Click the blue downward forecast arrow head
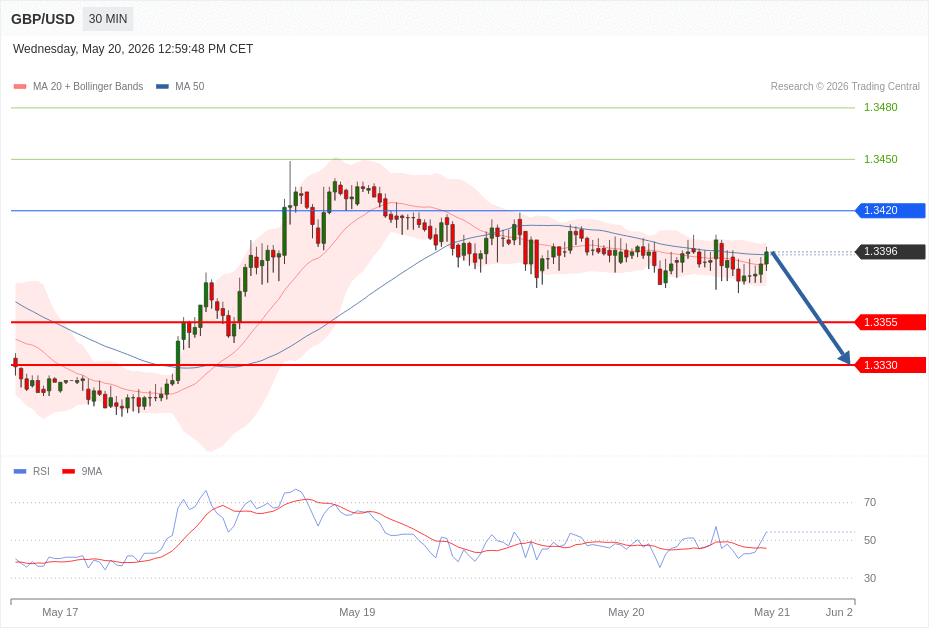Screen dimensions: 929x629 click(x=844, y=357)
